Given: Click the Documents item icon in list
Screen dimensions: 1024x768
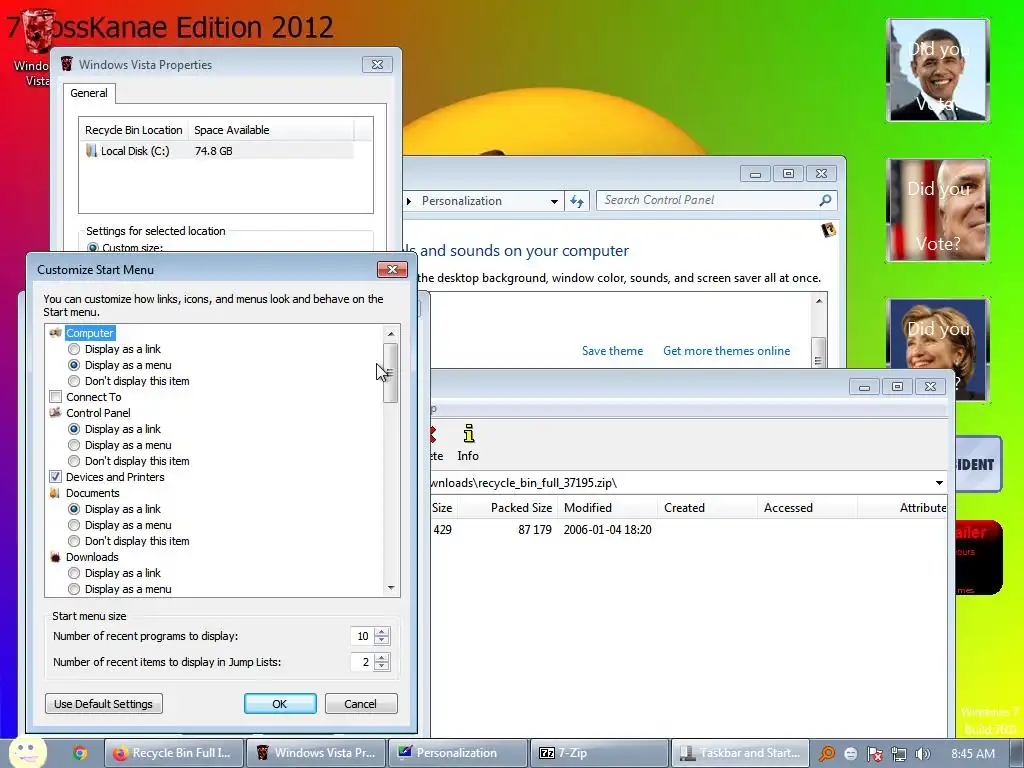Looking at the screenshot, I should tap(56, 493).
